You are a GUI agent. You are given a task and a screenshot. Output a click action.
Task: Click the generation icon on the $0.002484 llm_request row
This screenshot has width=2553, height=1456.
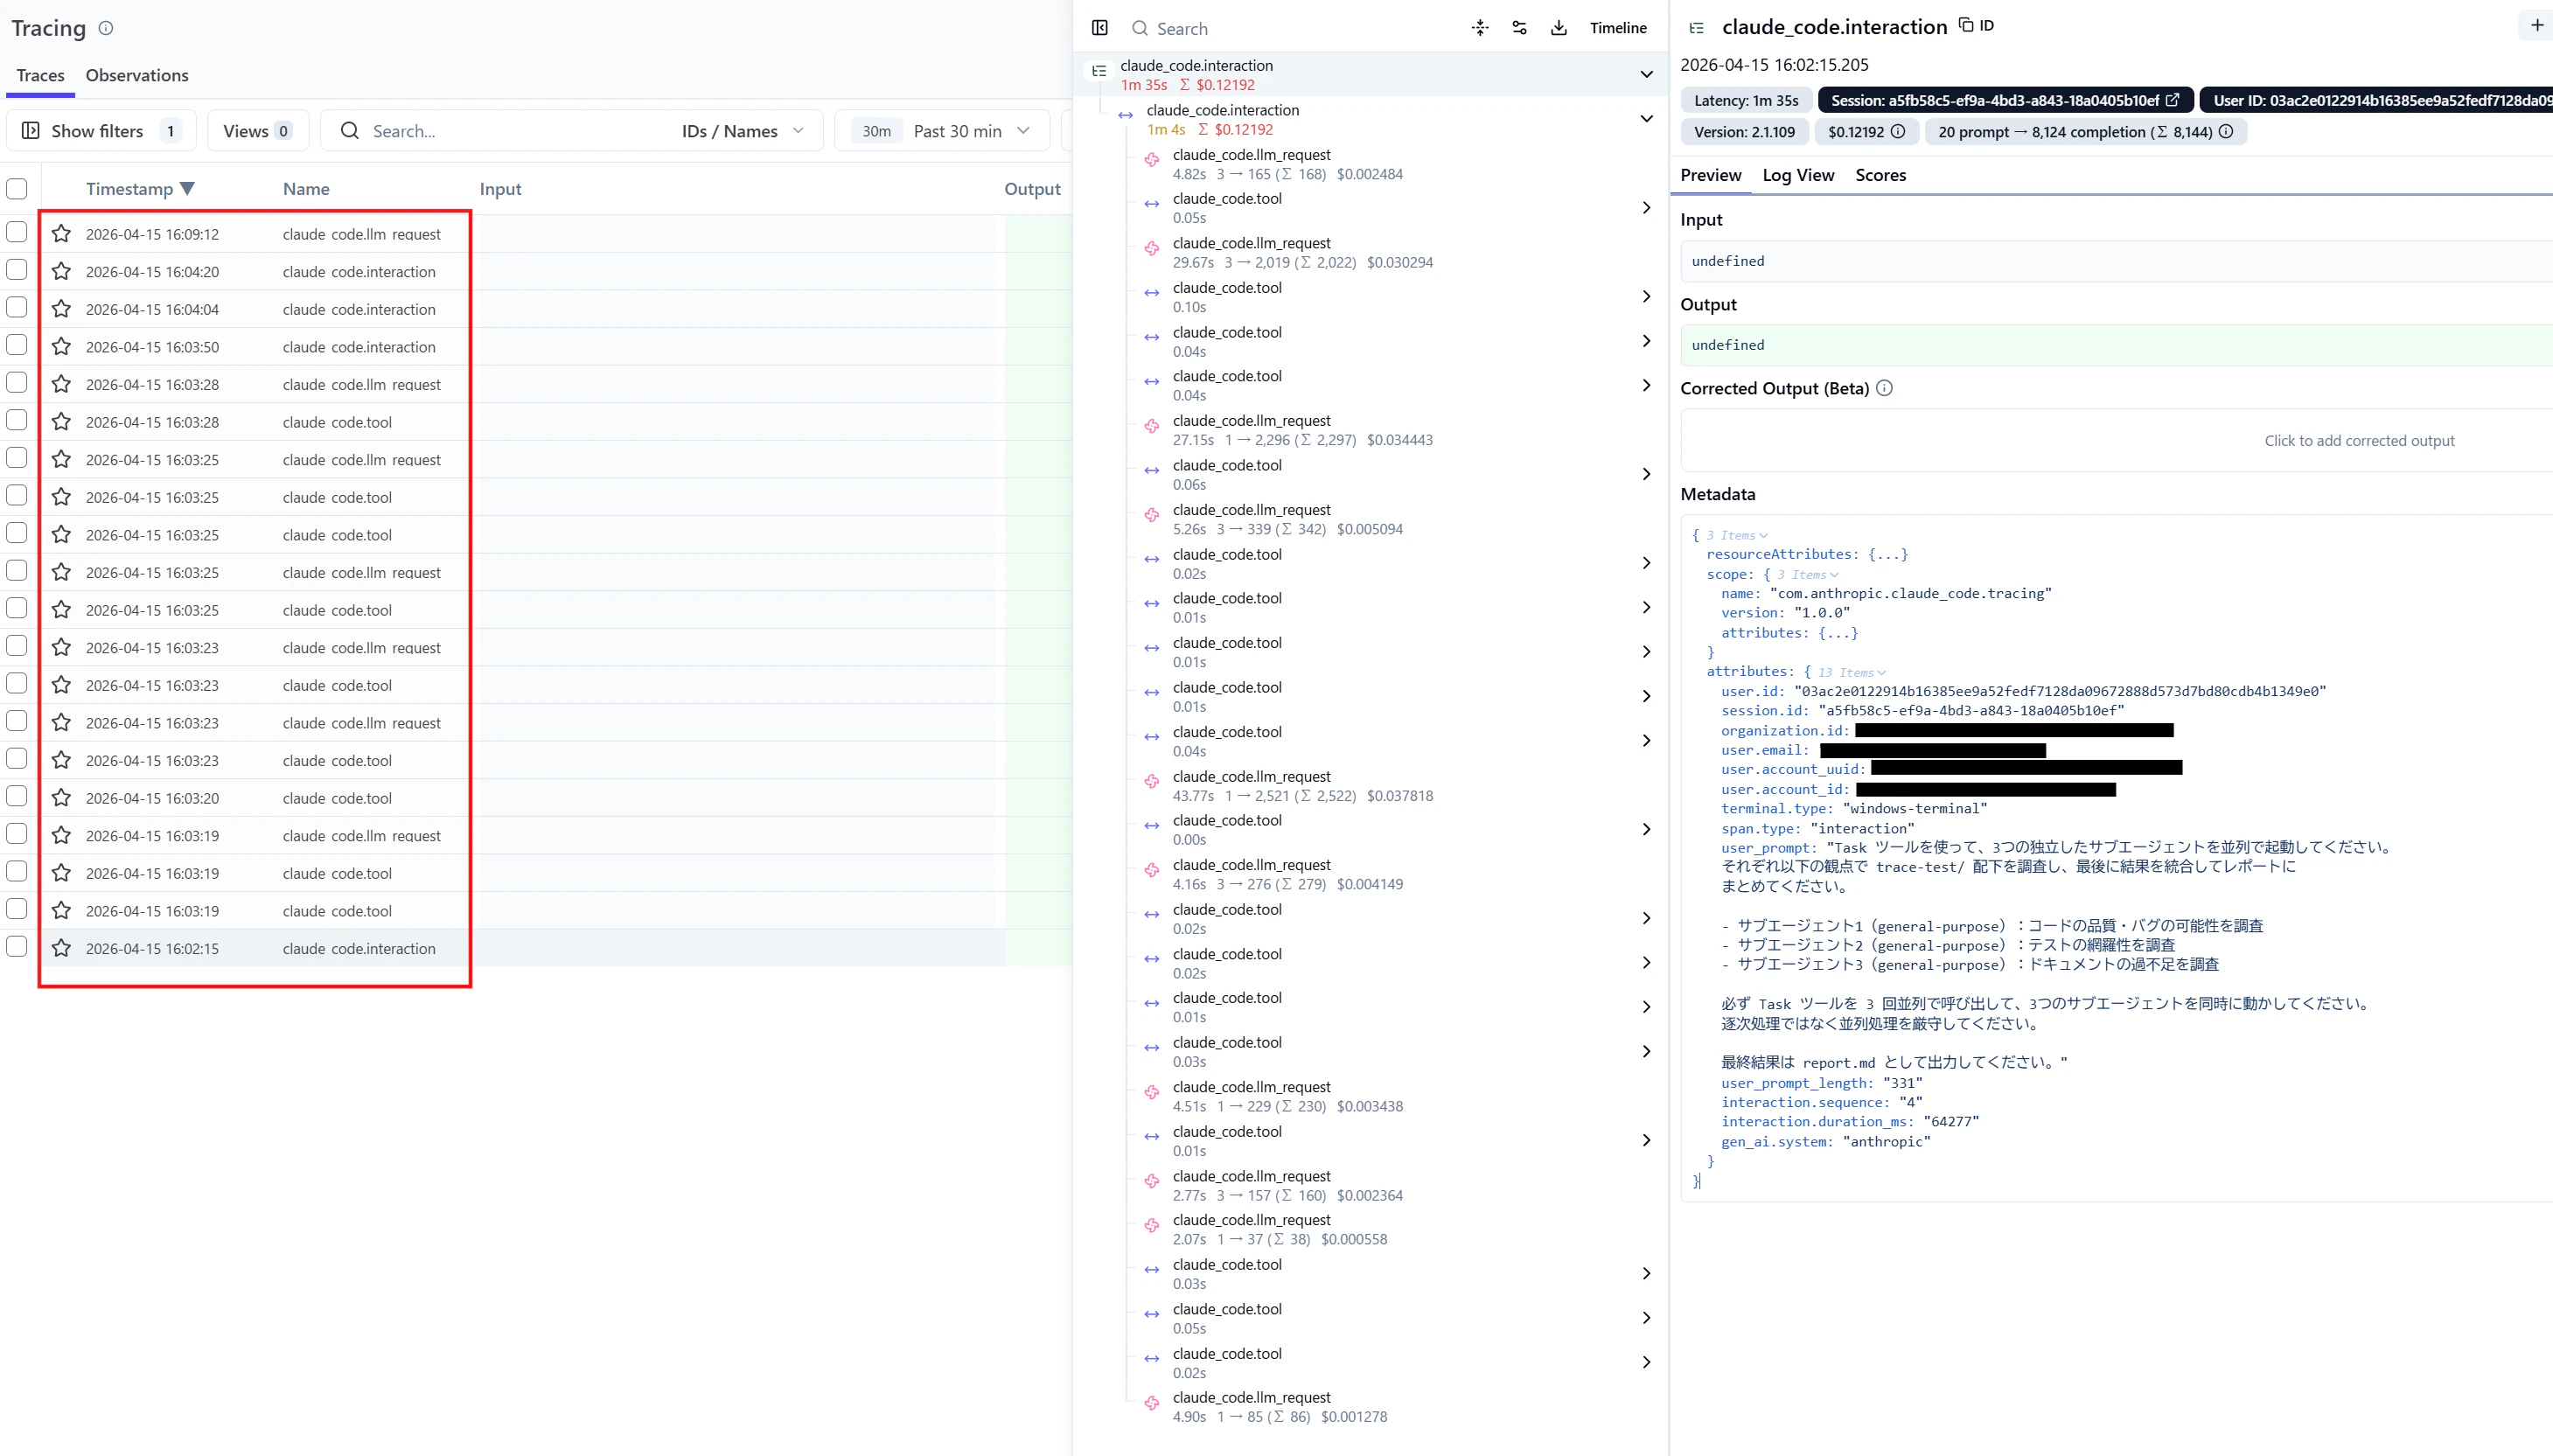pyautogui.click(x=1152, y=160)
